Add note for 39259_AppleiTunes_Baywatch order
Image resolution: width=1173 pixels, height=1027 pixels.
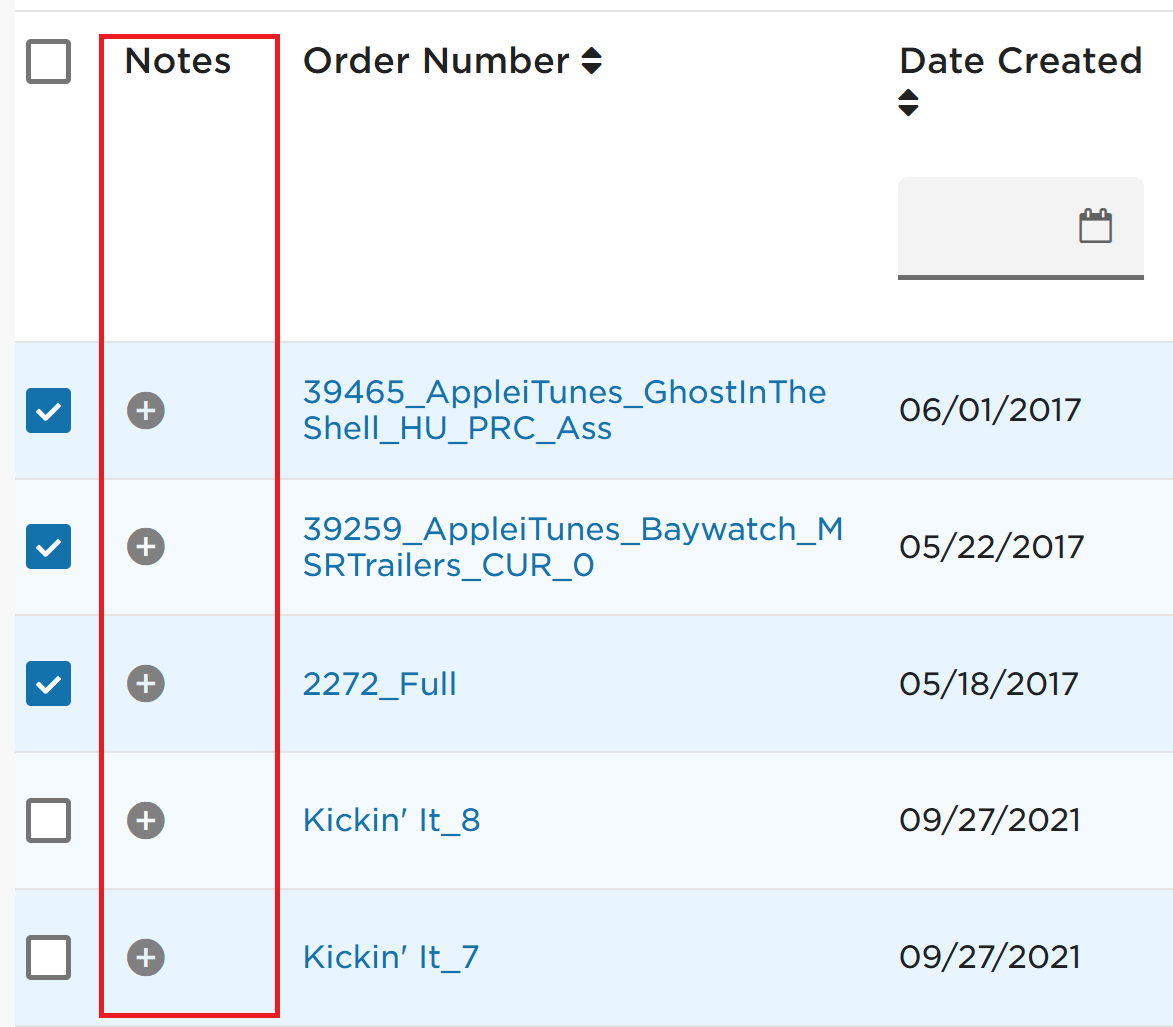(146, 547)
